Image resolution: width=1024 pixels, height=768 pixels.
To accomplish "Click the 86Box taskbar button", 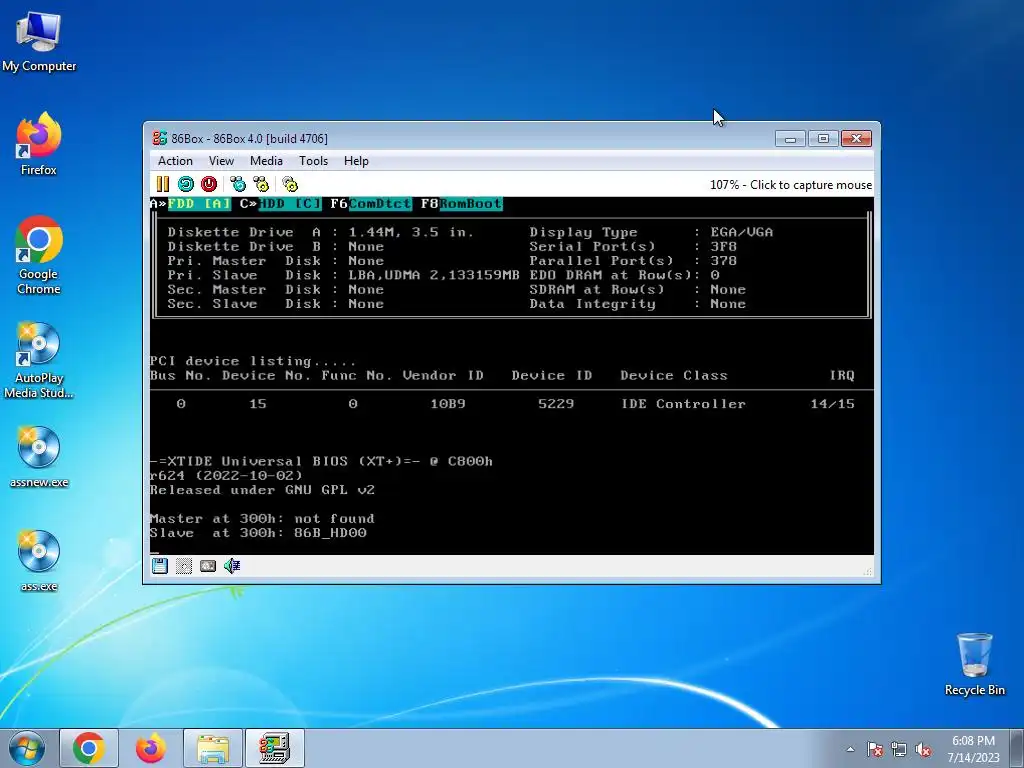I will pos(275,748).
